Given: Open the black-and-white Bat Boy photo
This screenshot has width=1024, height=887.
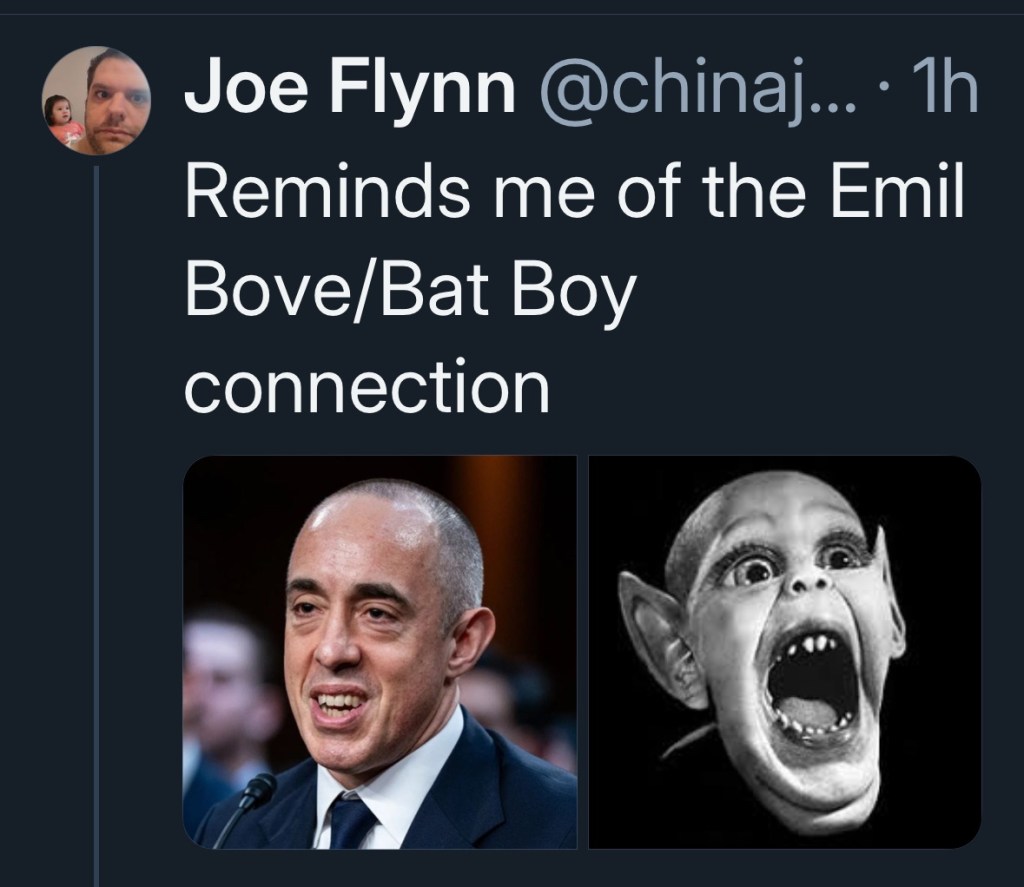Looking at the screenshot, I should 785,651.
